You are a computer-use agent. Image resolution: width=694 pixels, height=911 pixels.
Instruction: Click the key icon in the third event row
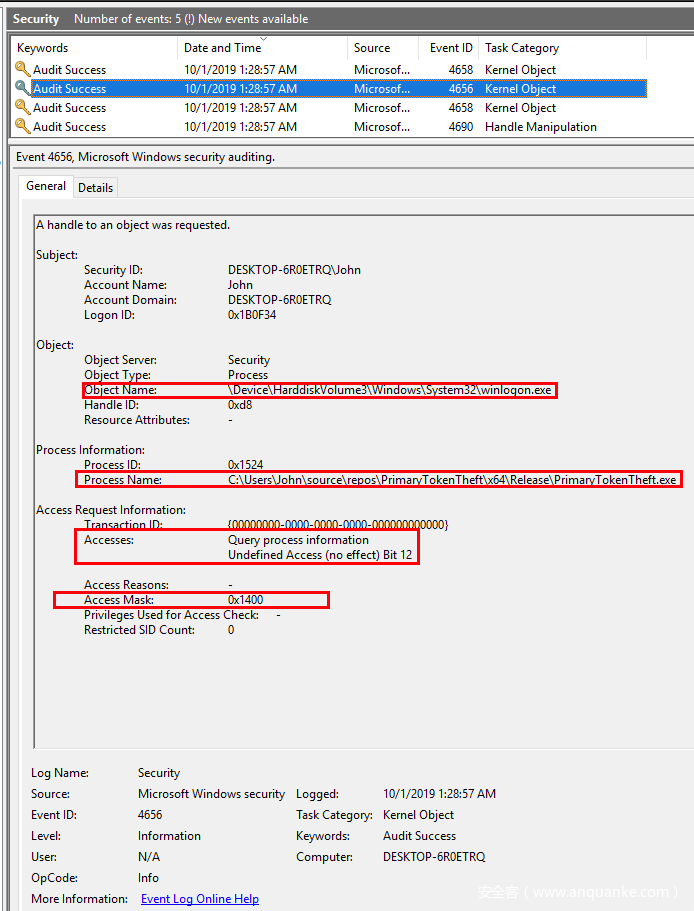pos(22,108)
